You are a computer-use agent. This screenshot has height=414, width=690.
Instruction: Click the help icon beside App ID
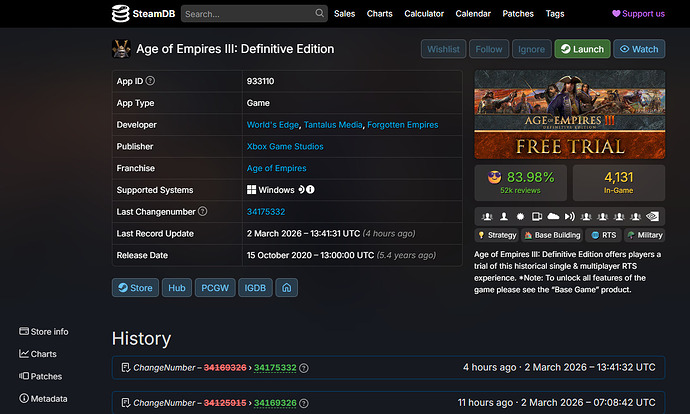pyautogui.click(x=150, y=80)
